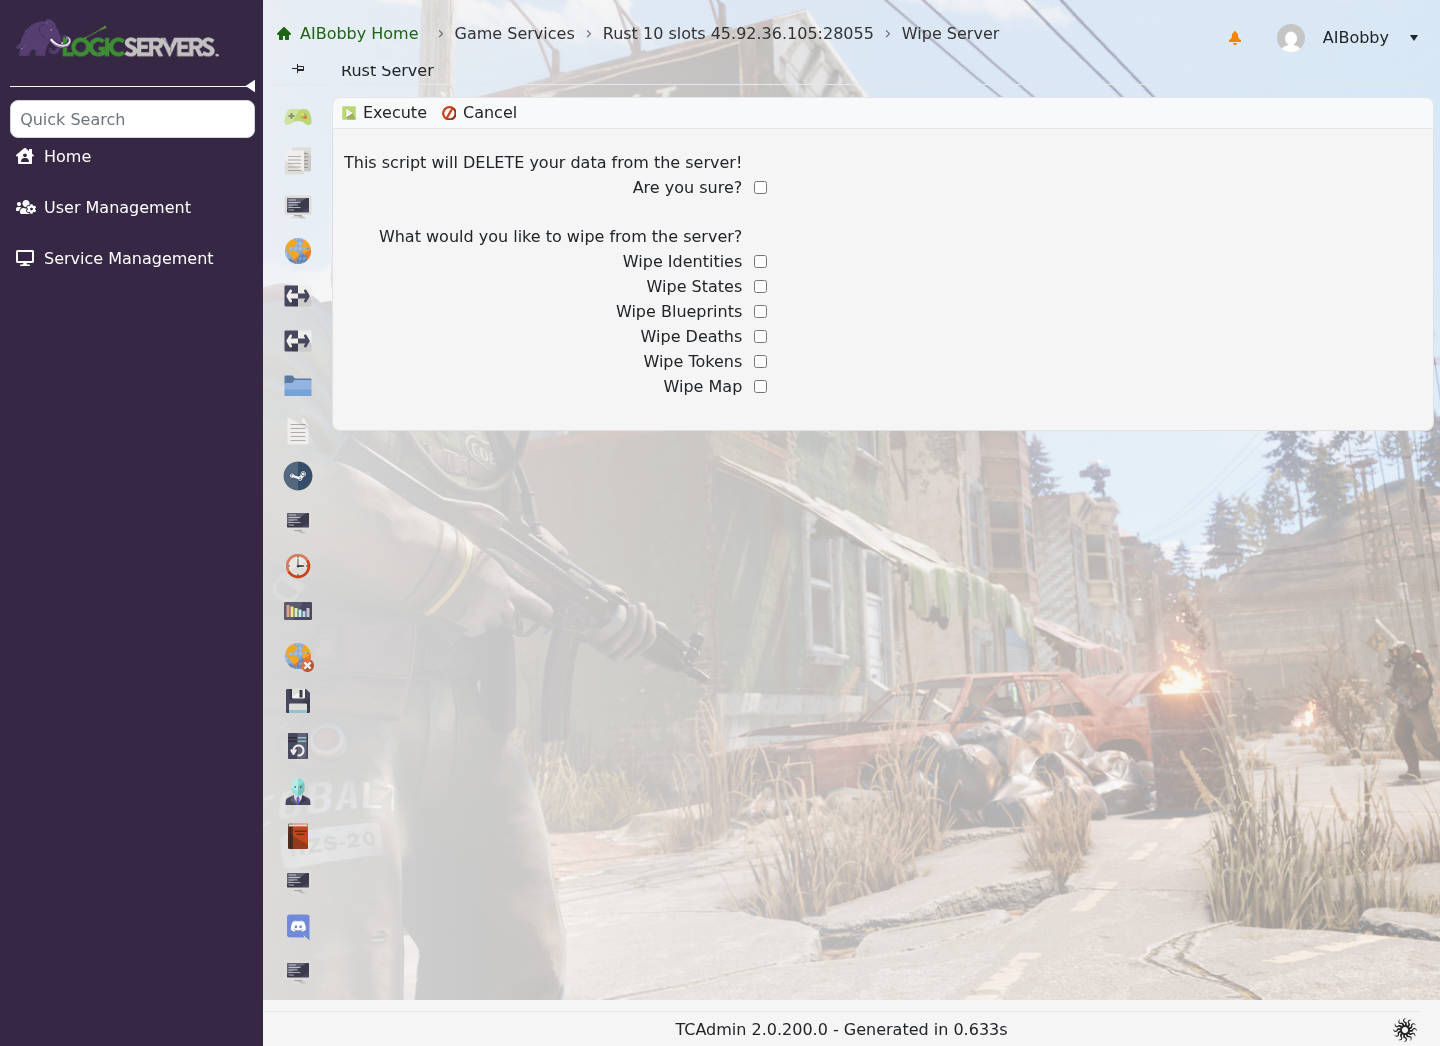Open the stacked documents log icon

[x=298, y=161]
